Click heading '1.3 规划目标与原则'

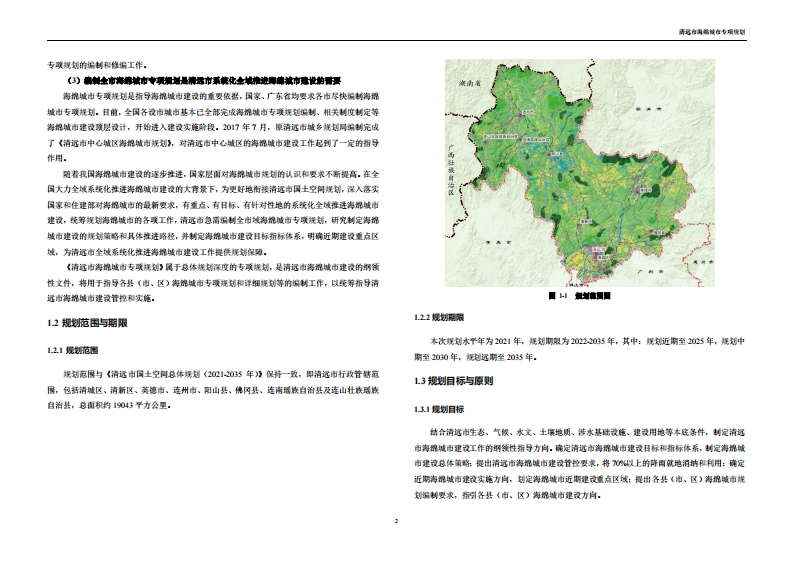(x=454, y=382)
